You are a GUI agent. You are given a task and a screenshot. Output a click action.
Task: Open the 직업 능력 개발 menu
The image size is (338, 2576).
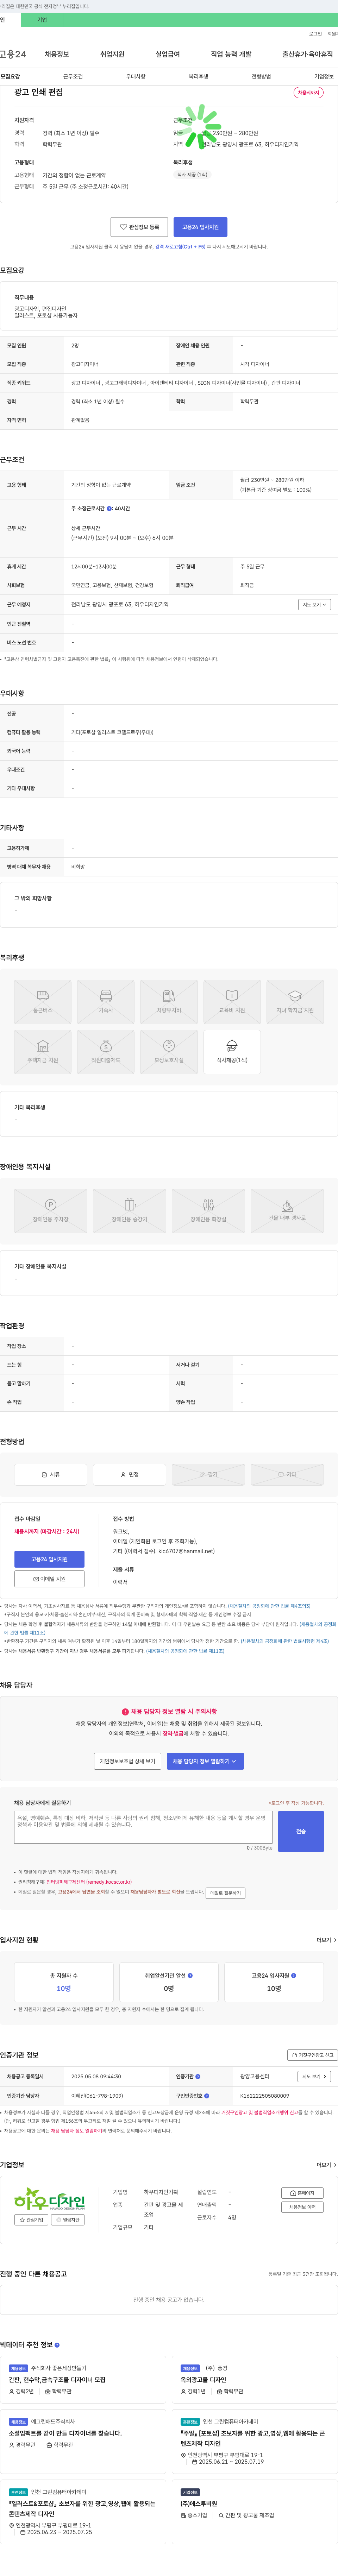point(231,54)
